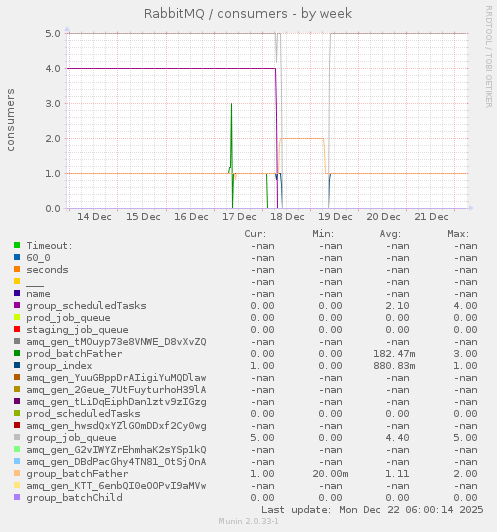This screenshot has width=497, height=532.
Task: Click group_index average value 880.83m
Action: pyautogui.click(x=394, y=366)
